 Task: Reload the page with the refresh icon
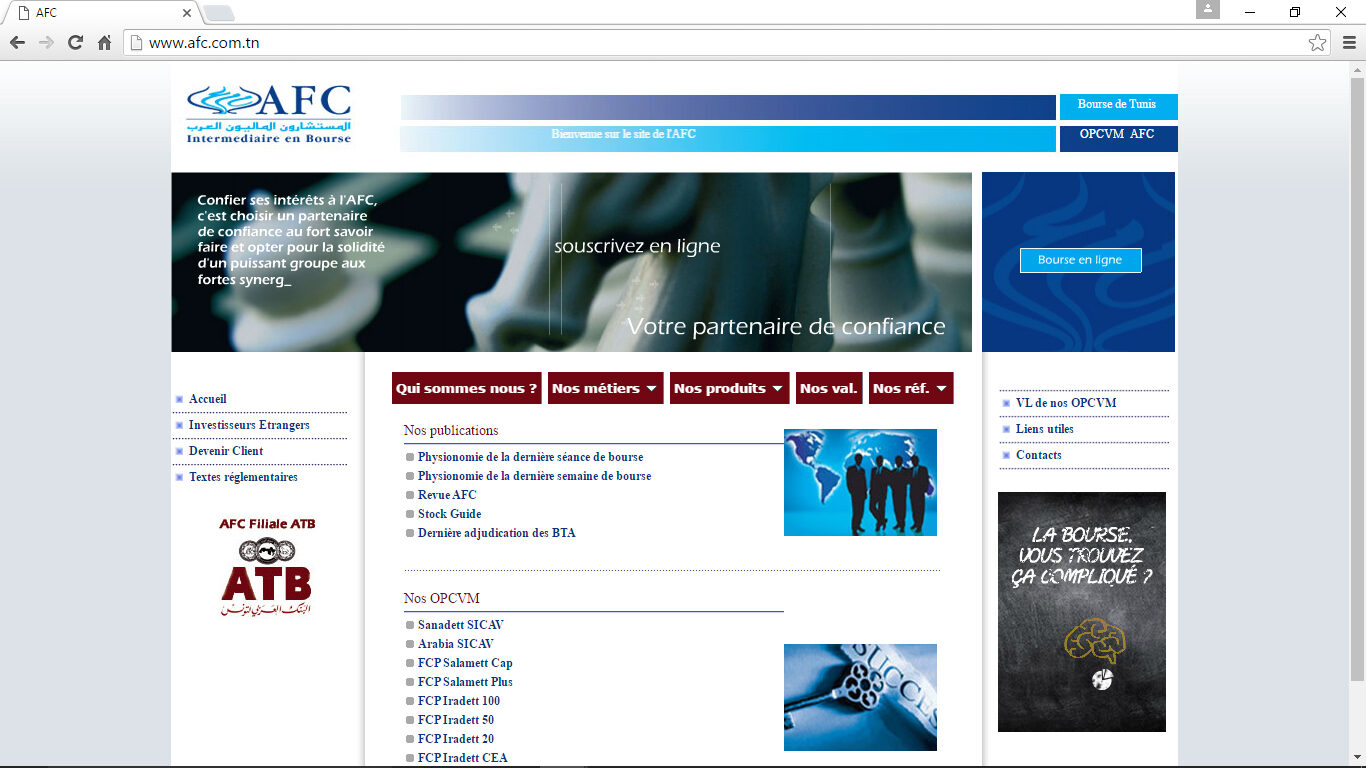(x=75, y=43)
